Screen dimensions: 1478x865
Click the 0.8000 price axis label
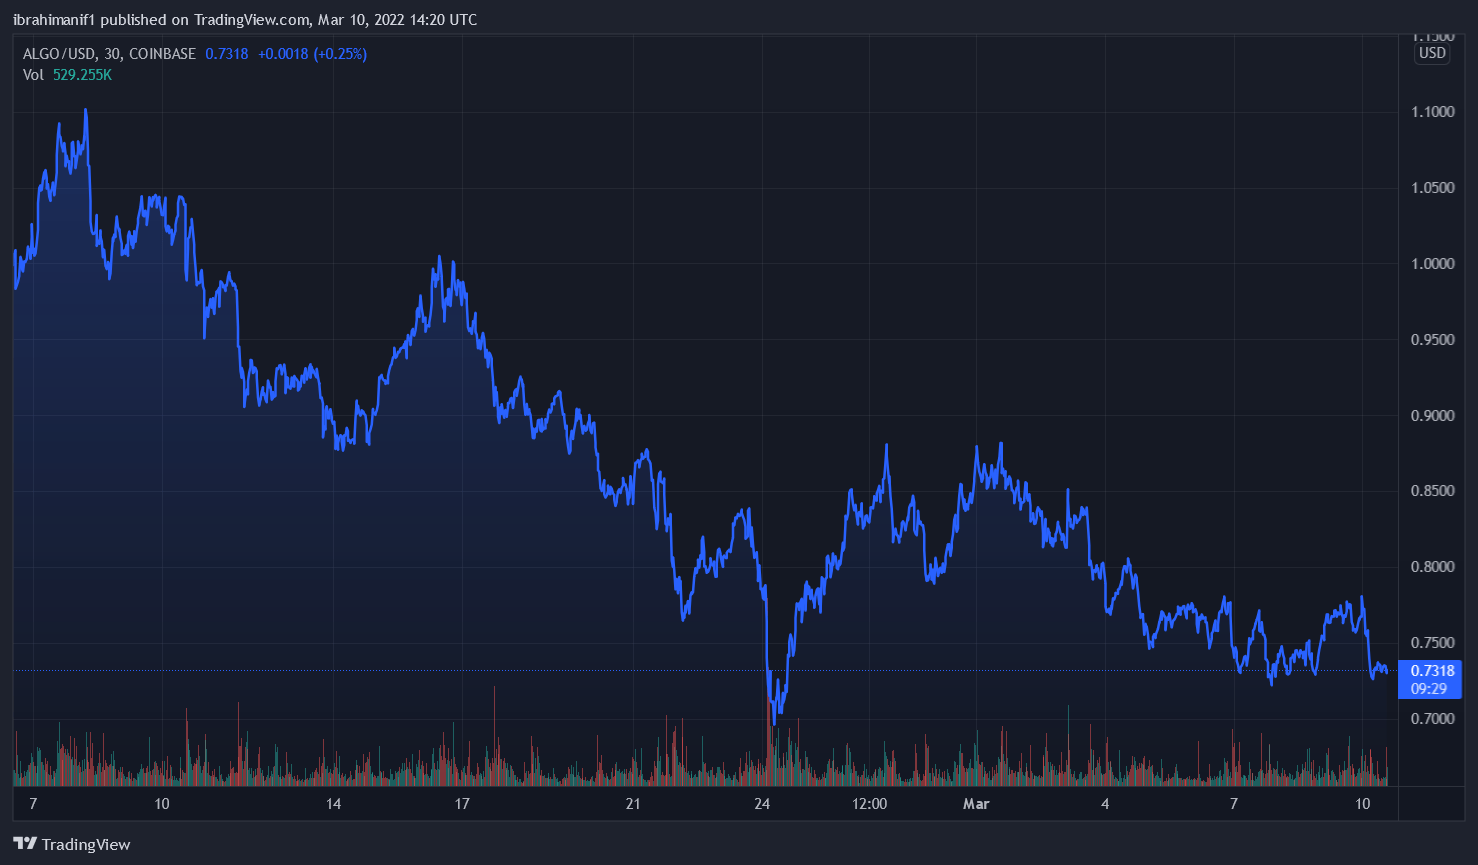pyautogui.click(x=1432, y=567)
